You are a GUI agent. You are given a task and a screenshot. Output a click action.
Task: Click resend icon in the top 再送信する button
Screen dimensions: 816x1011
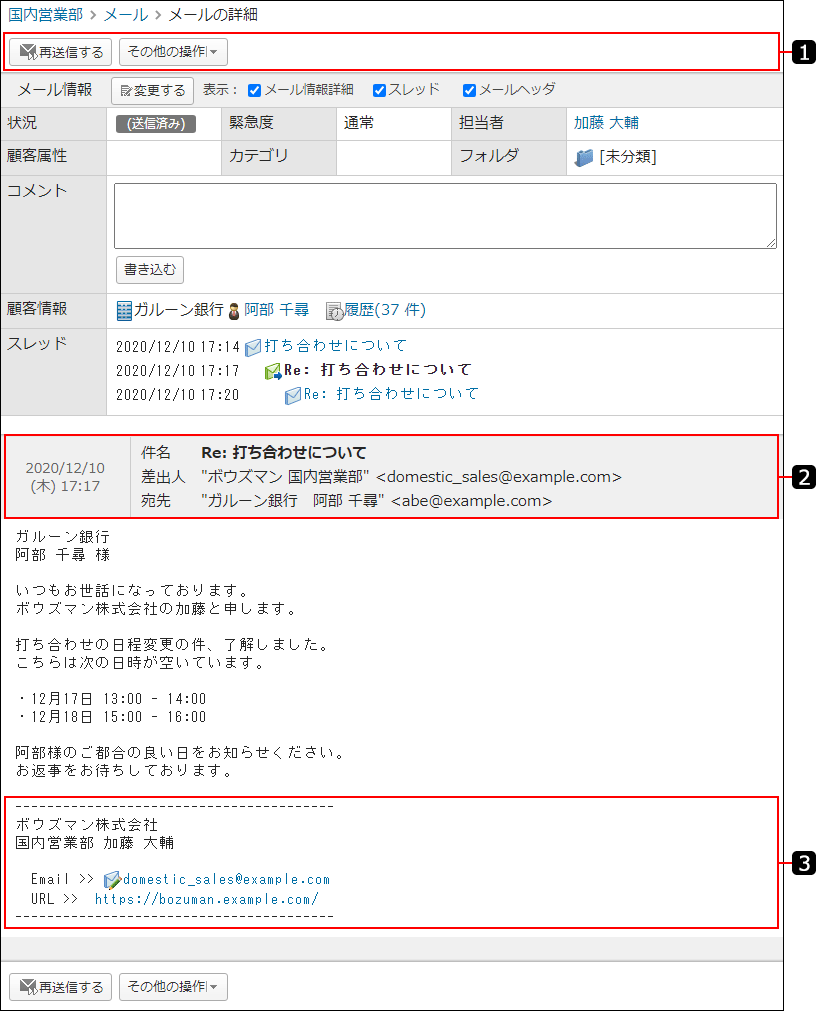(28, 52)
